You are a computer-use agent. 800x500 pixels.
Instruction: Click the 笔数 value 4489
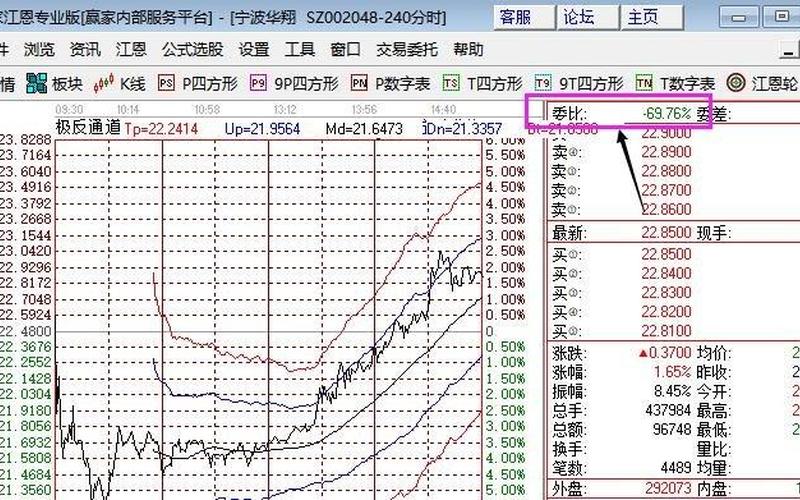tap(676, 467)
